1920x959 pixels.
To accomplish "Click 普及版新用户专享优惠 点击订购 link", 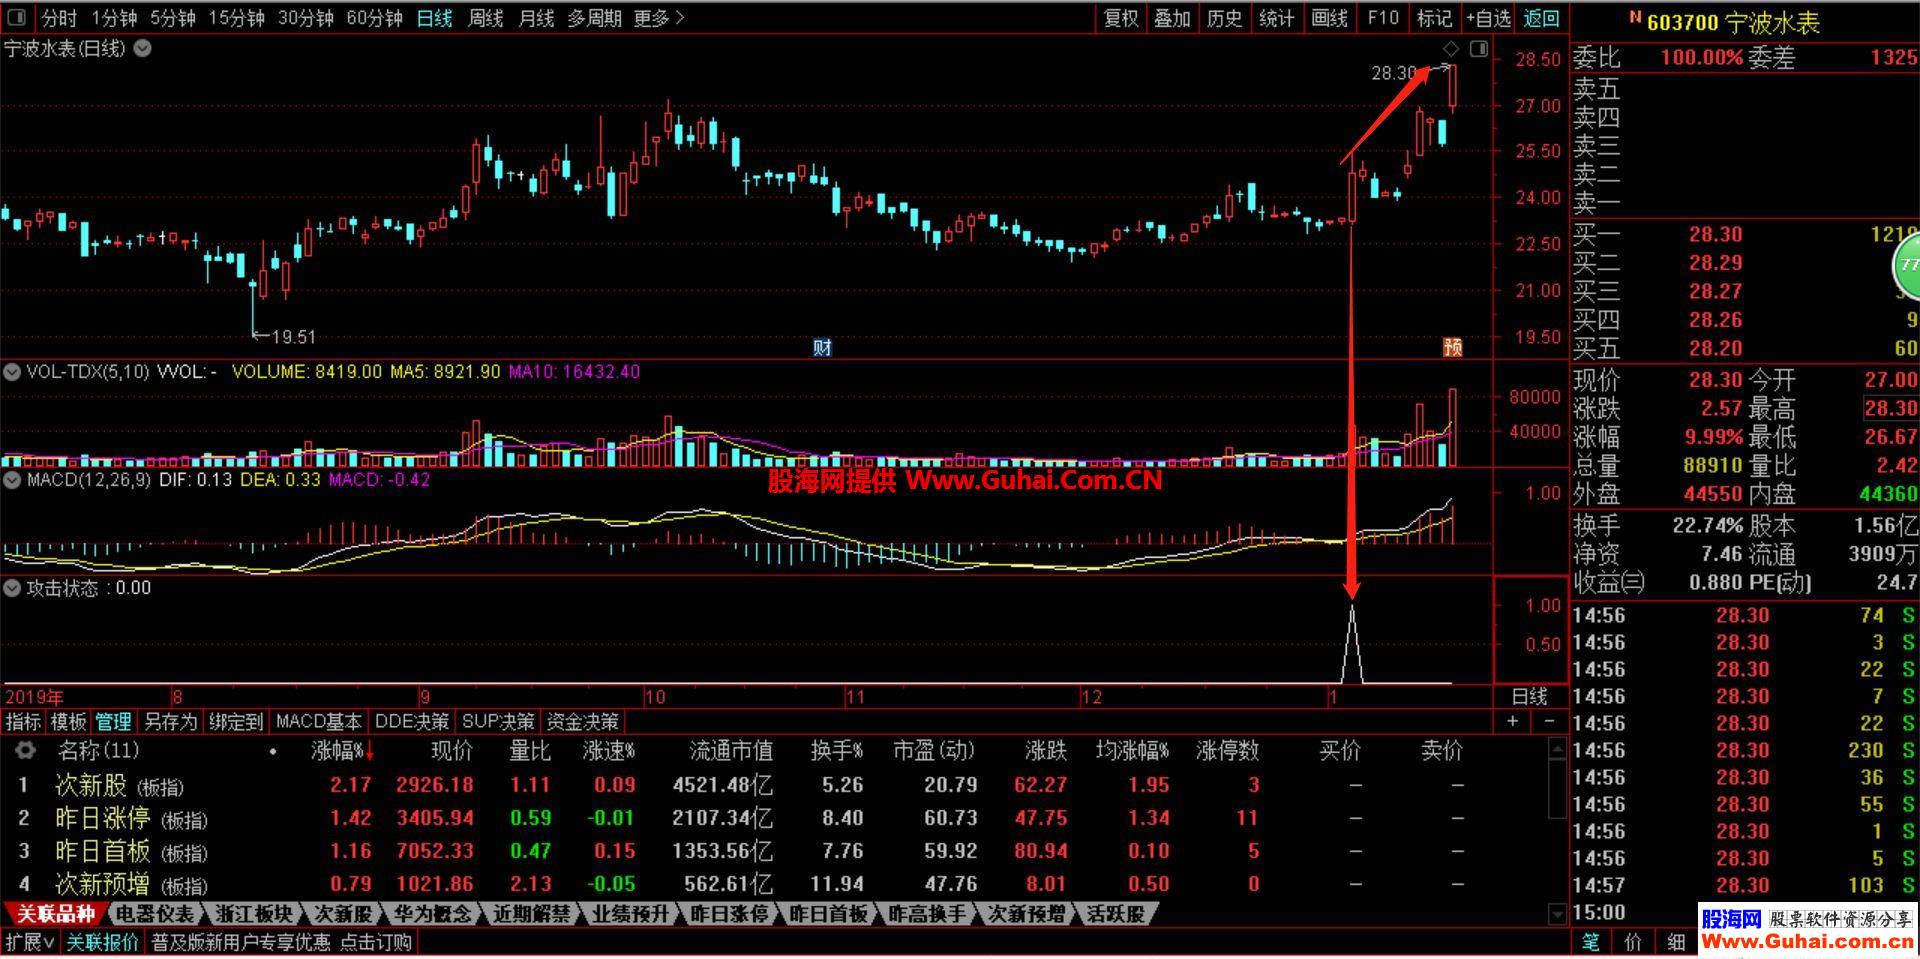I will coord(281,942).
